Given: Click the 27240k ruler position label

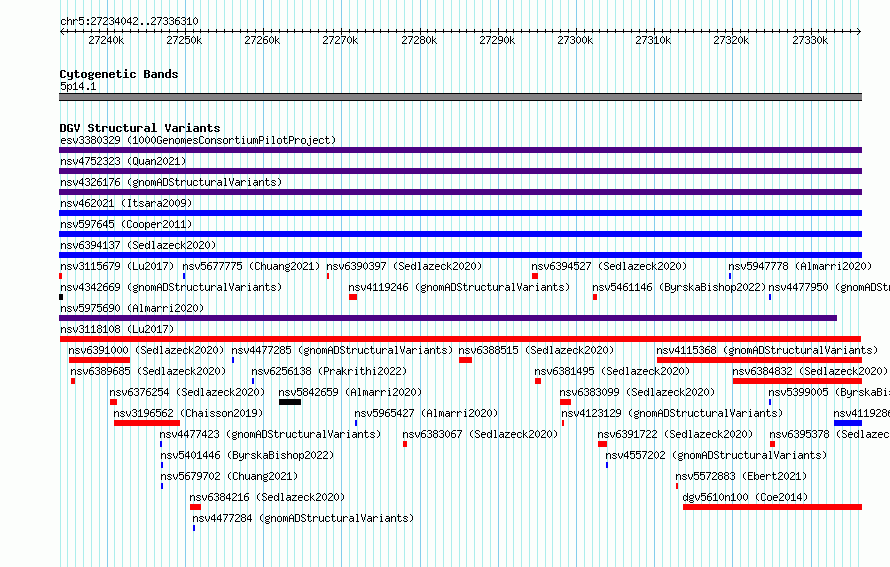Looking at the screenshot, I should [x=106, y=40].
